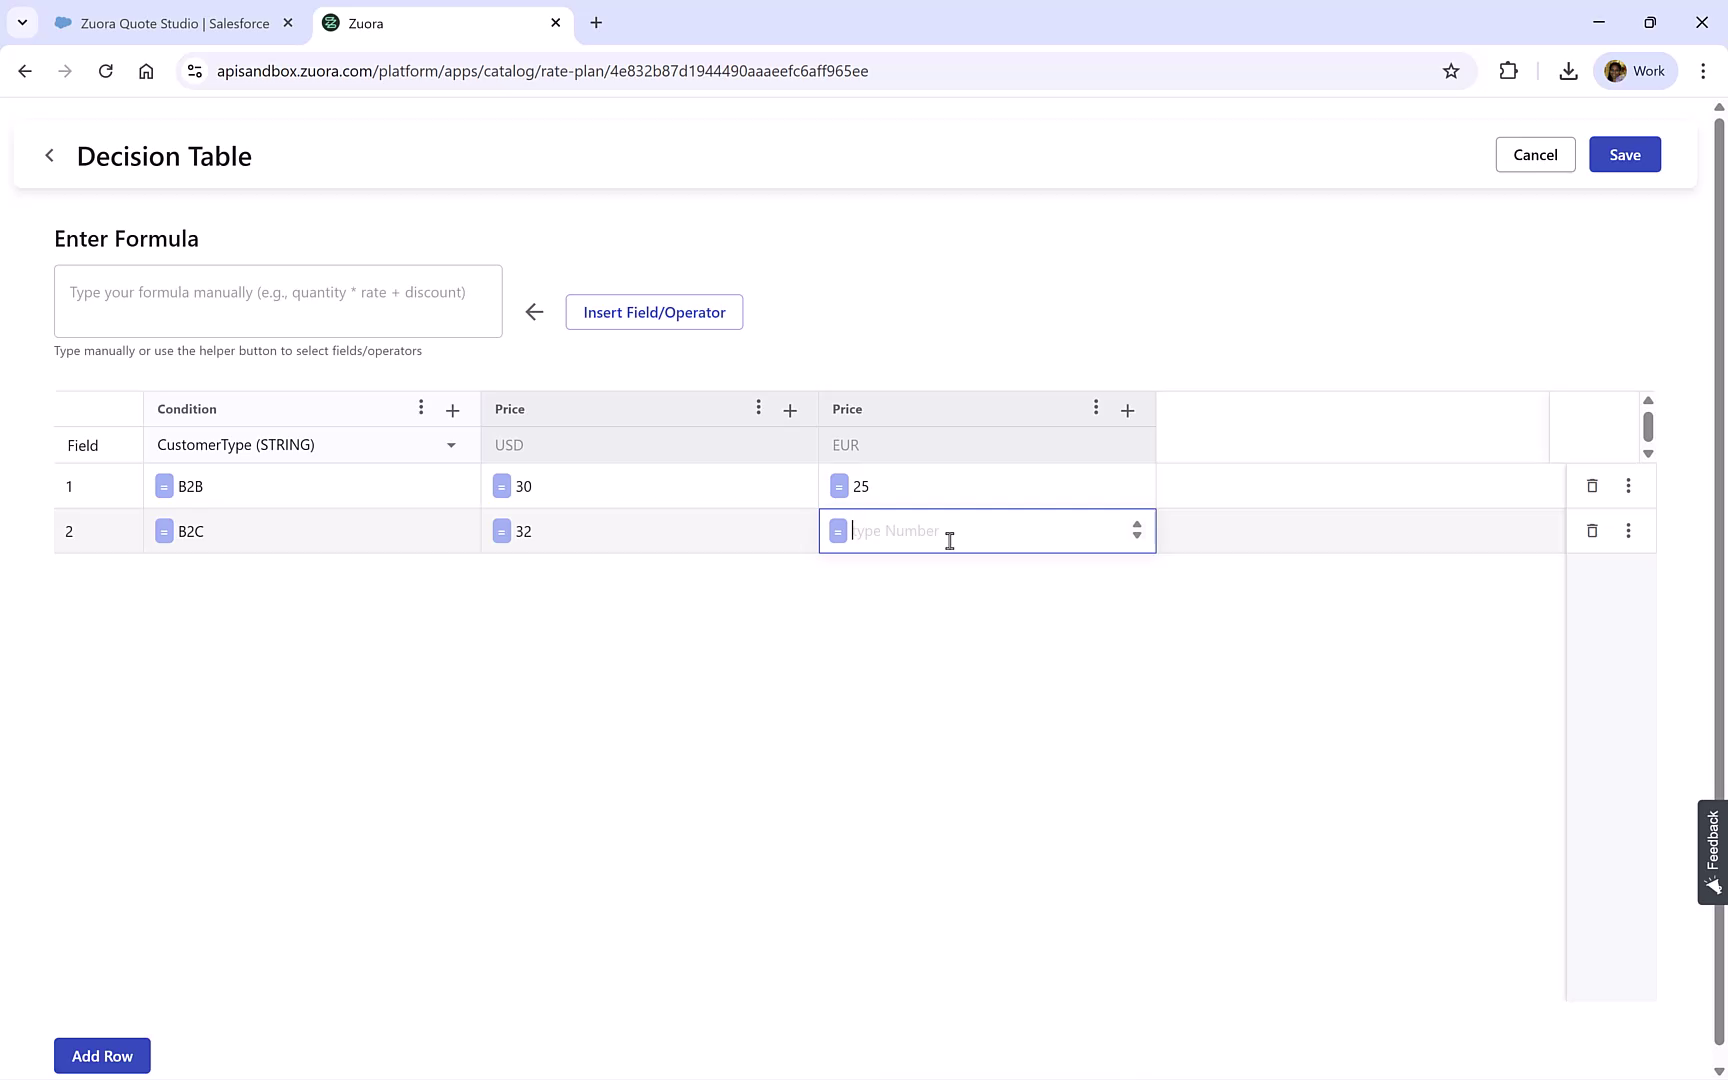The image size is (1728, 1080).
Task: Open row 2's three-dot options menu
Action: click(1629, 531)
